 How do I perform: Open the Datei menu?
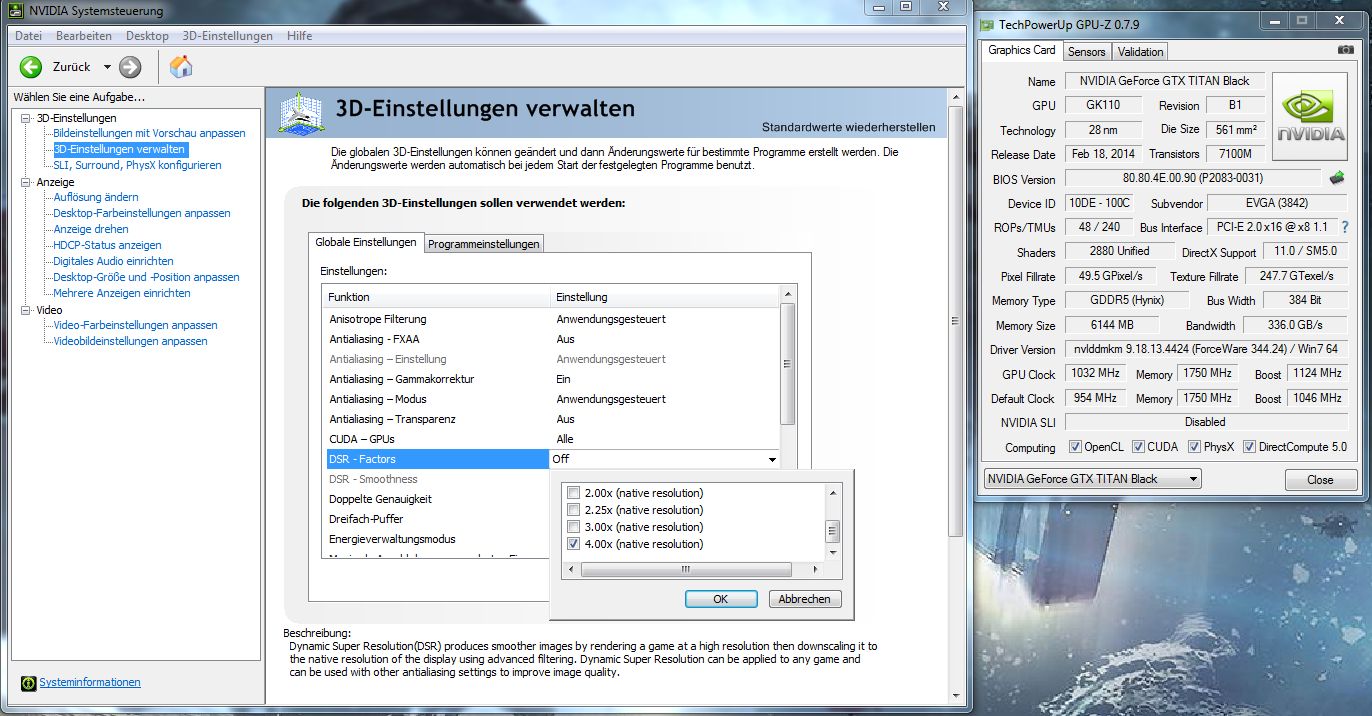28,36
